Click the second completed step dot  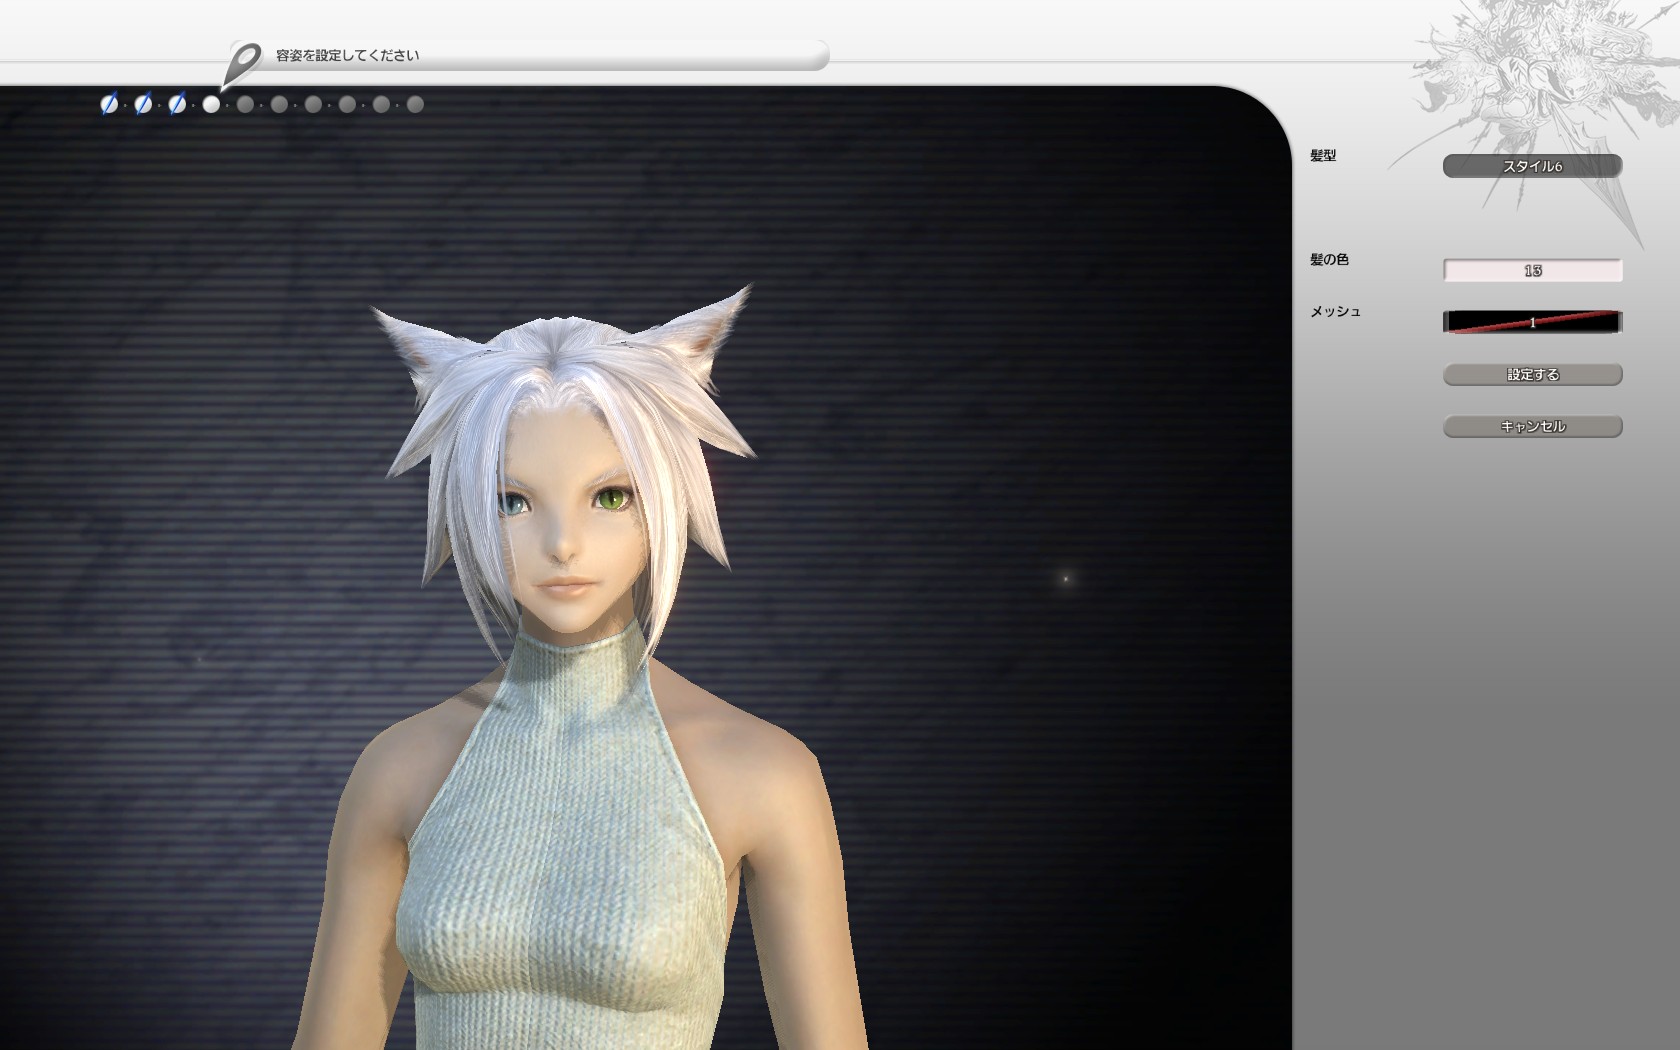point(143,104)
